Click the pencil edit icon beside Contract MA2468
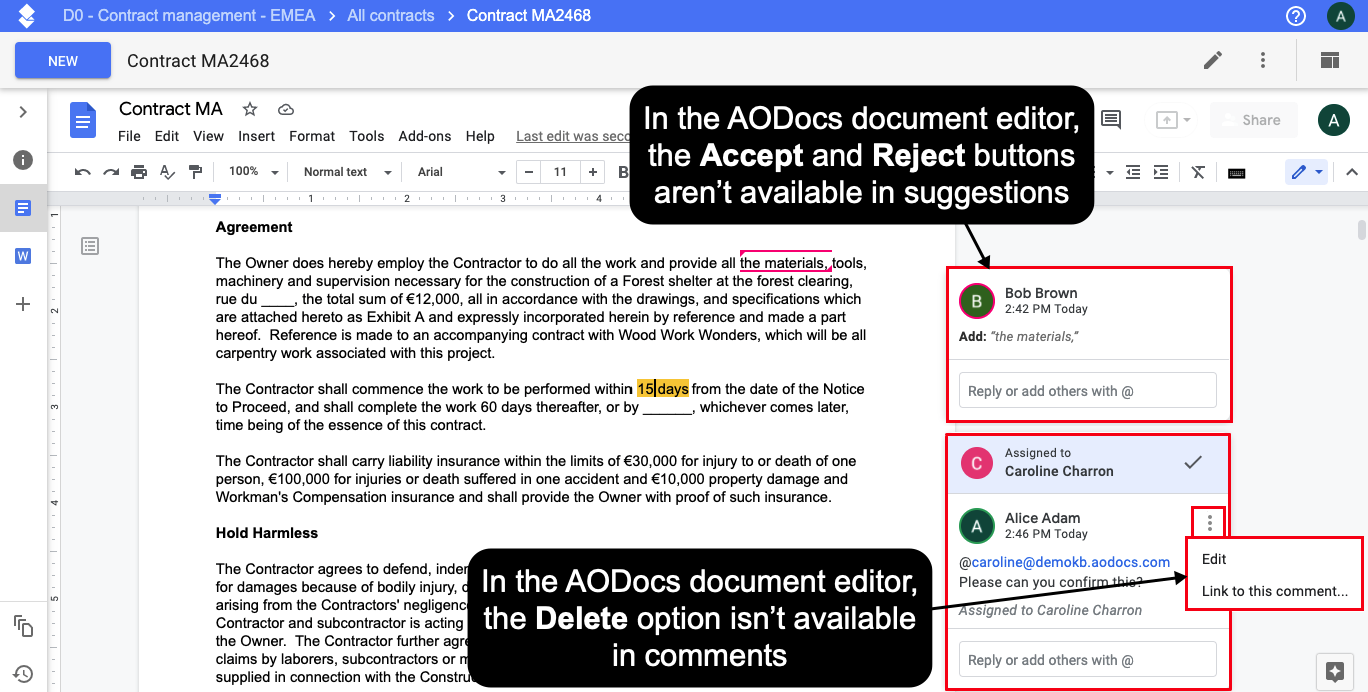This screenshot has height=692, width=1368. pos(1213,60)
